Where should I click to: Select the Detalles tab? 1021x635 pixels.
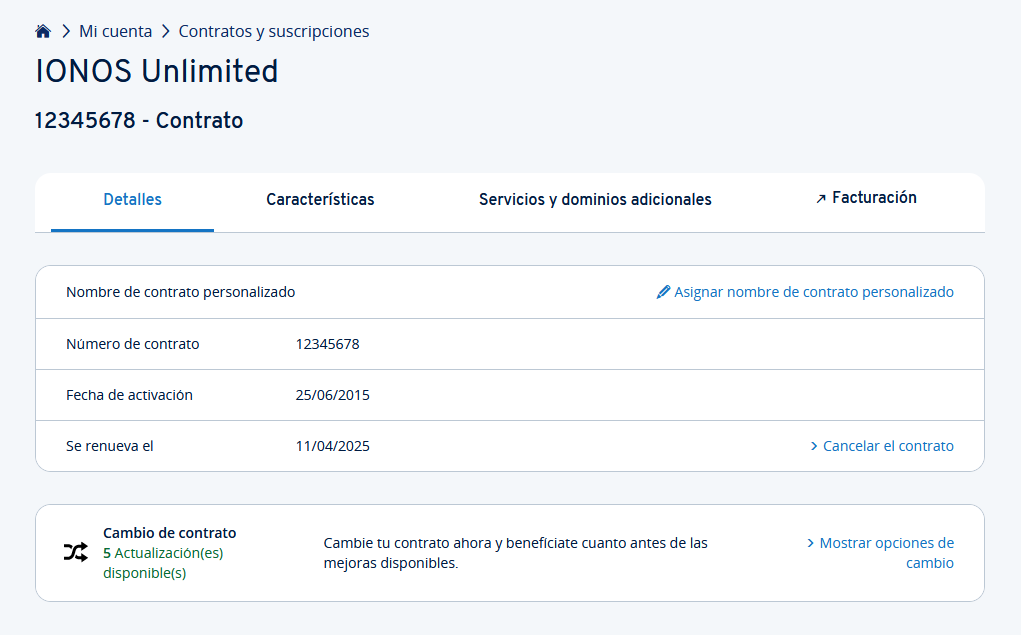(x=132, y=199)
